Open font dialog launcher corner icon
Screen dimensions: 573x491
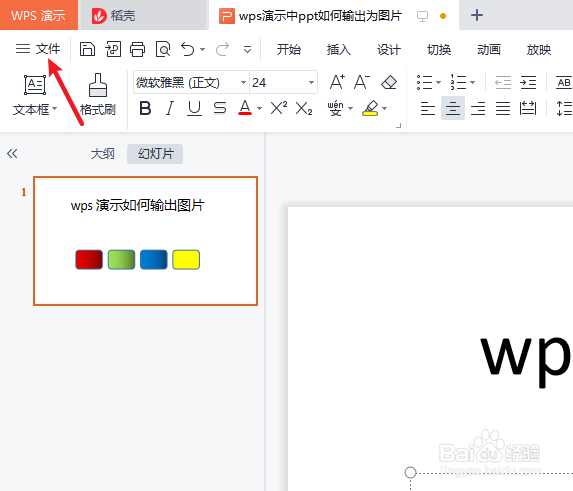(399, 125)
